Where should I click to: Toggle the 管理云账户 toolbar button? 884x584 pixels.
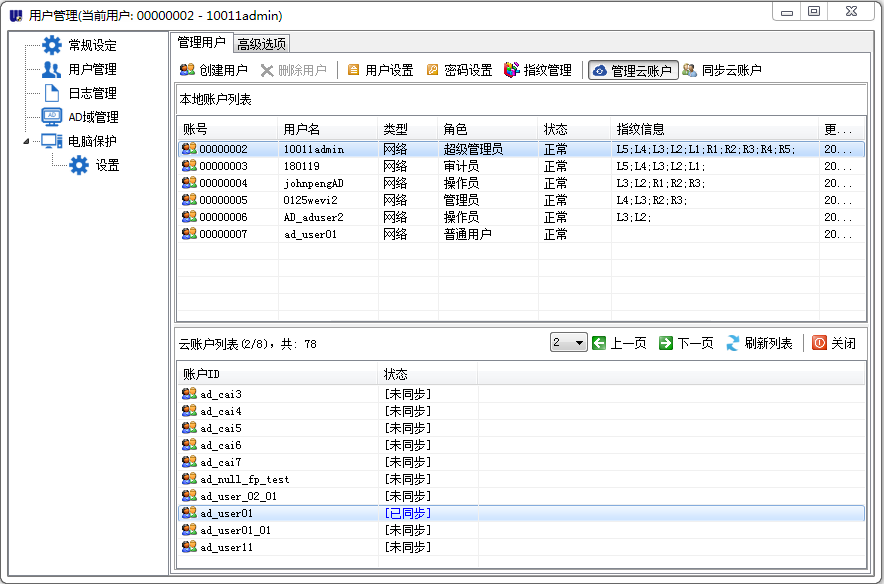(x=634, y=70)
